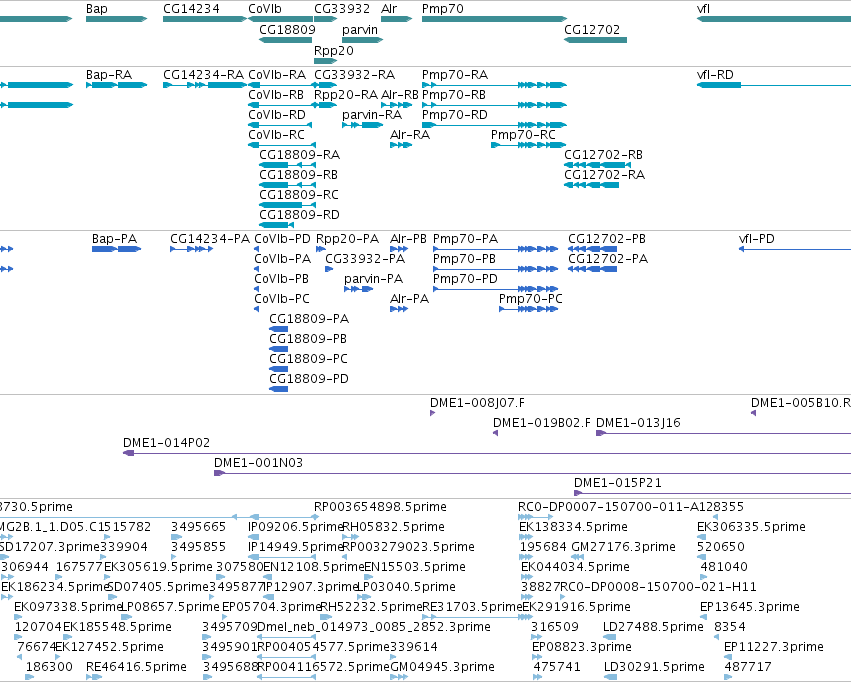Select the GM27176.3prime label
Viewport: 851px width, 682px height.
coord(624,547)
